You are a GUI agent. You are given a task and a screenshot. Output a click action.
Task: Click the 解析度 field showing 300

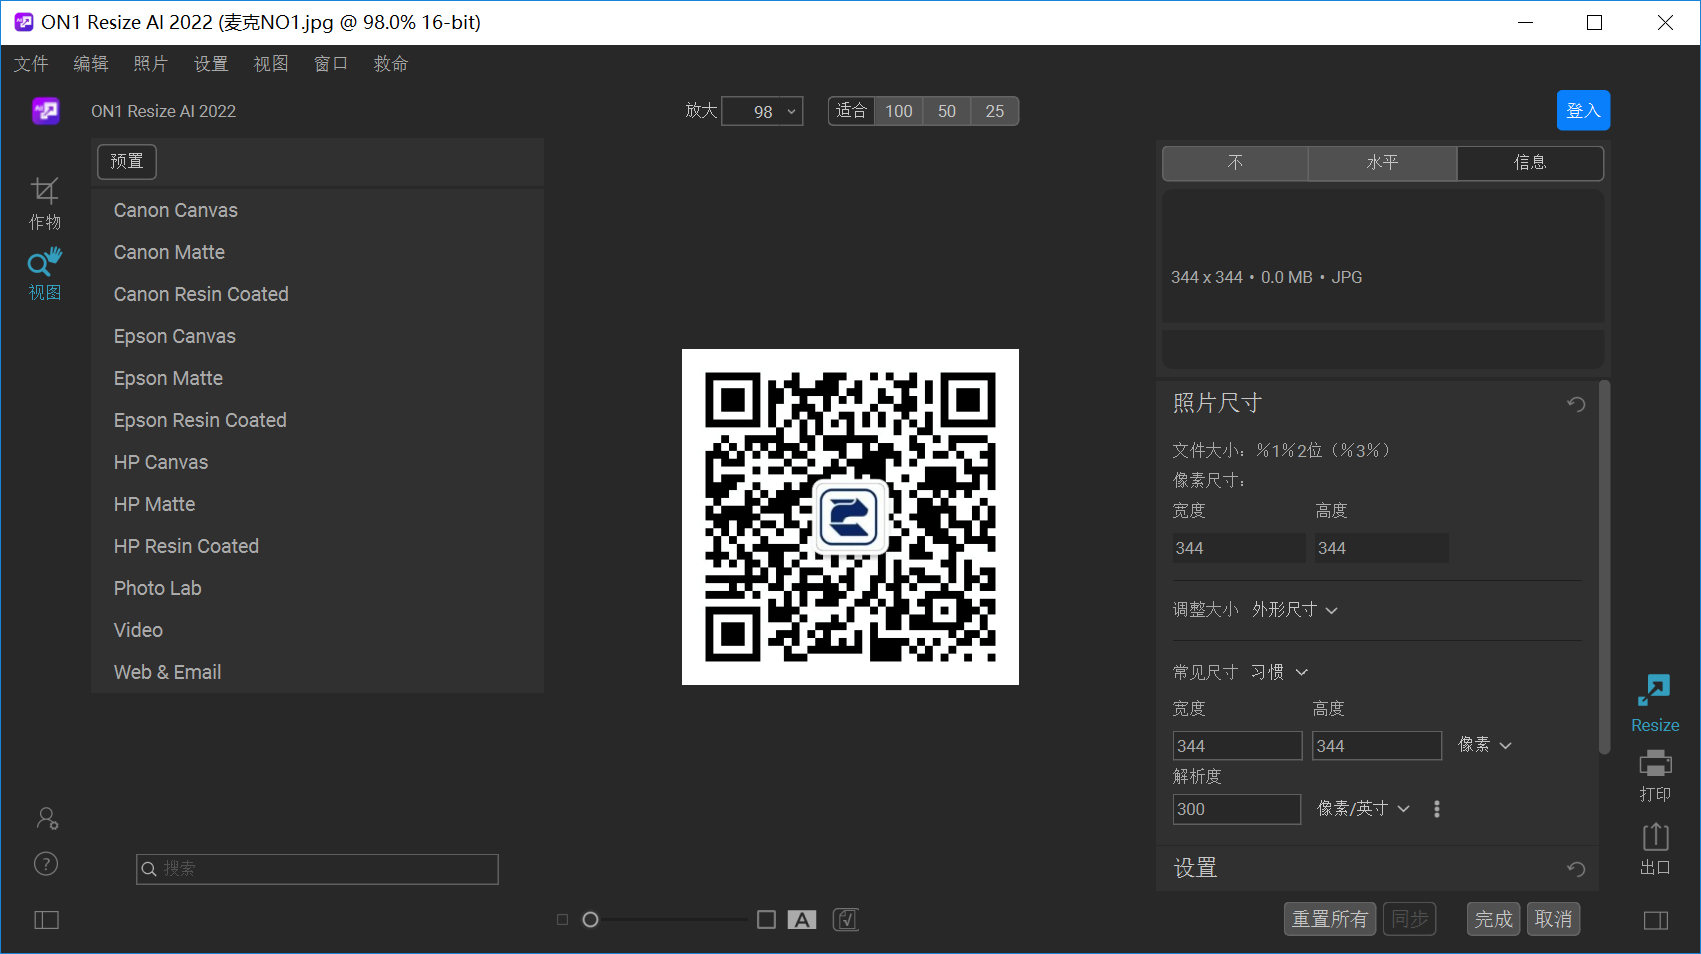[1237, 809]
